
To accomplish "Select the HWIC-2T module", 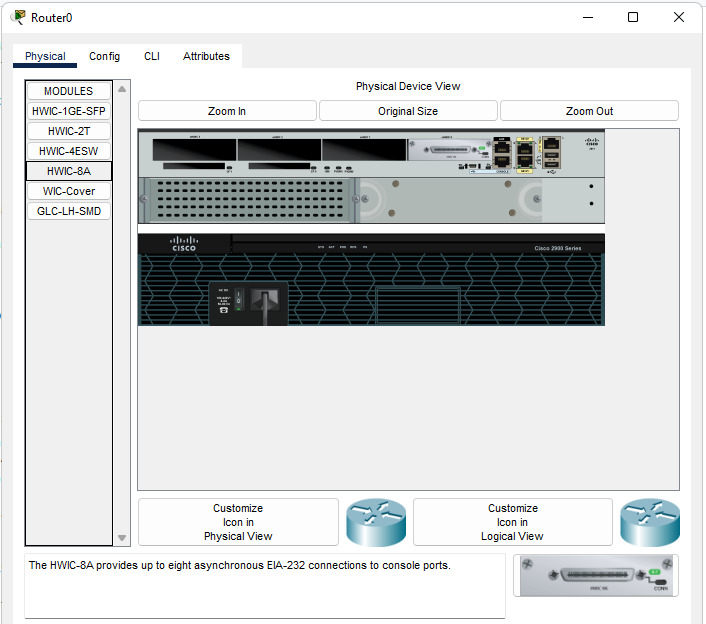I will tap(68, 131).
